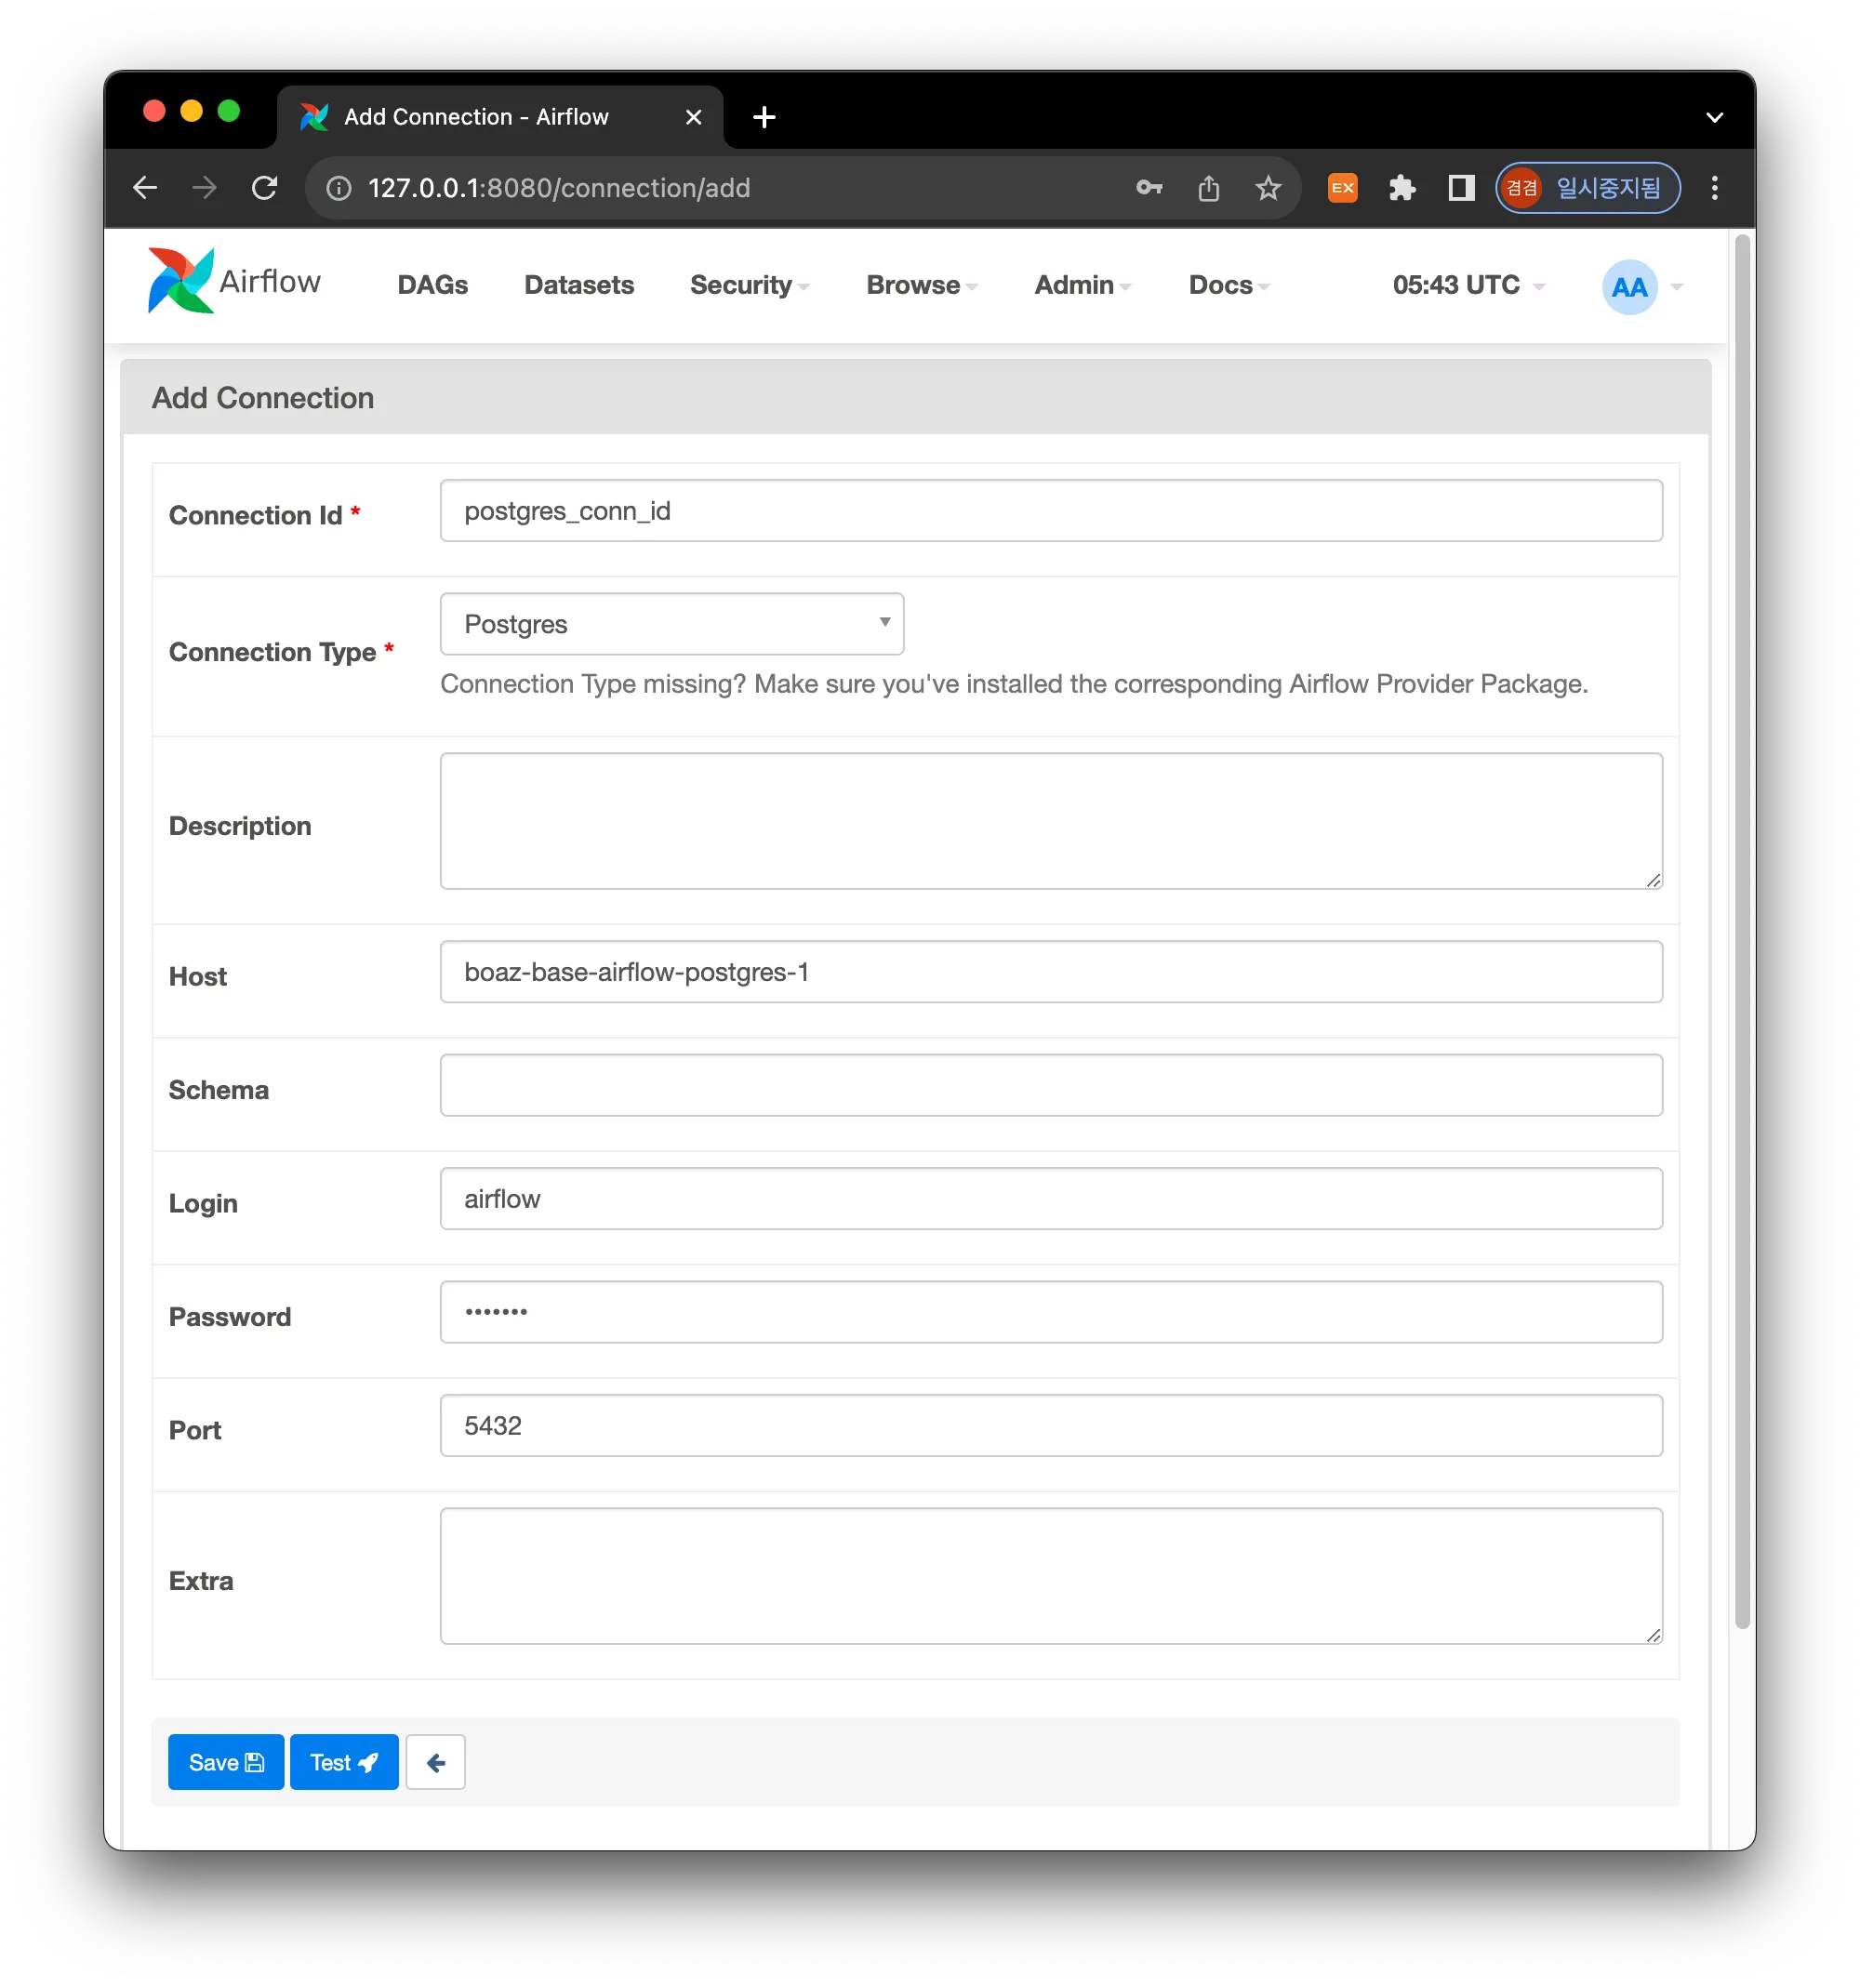The image size is (1860, 1988).
Task: Click the browser reload icon
Action: point(264,188)
